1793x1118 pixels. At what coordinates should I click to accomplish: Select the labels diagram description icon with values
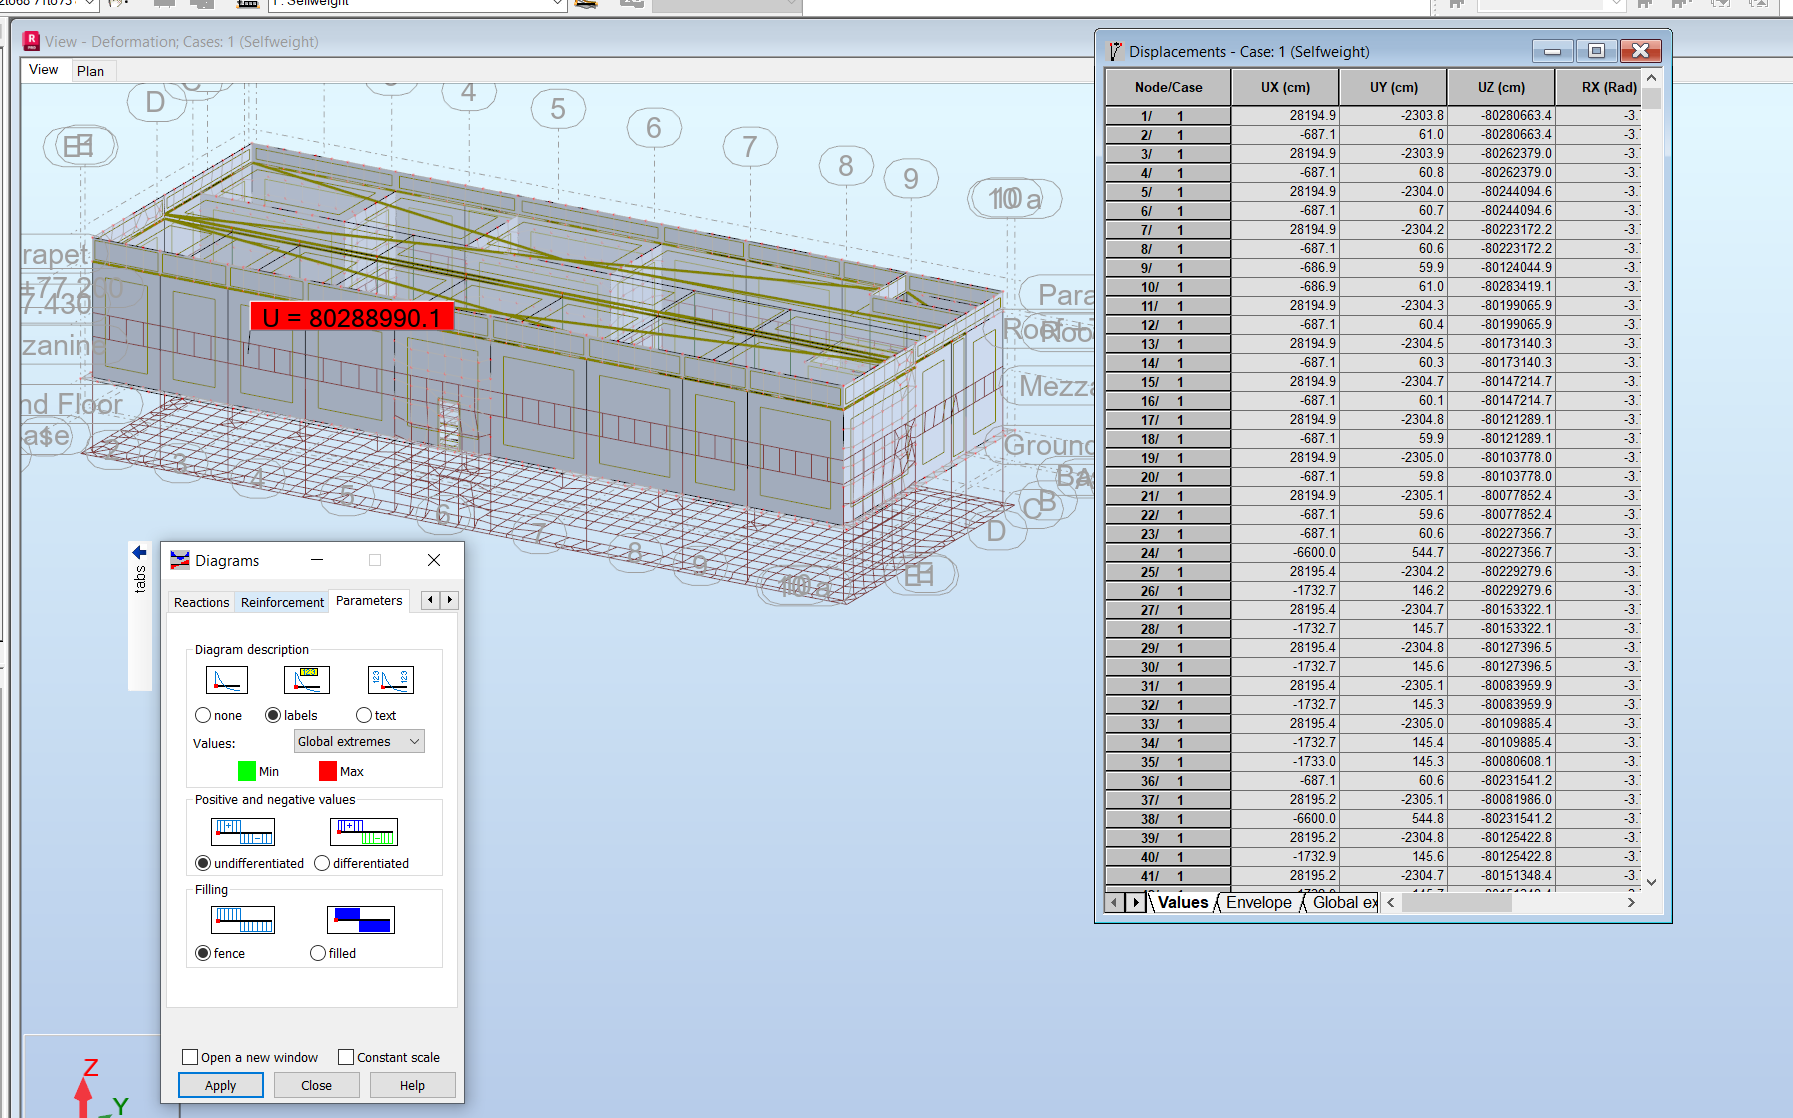coord(307,679)
